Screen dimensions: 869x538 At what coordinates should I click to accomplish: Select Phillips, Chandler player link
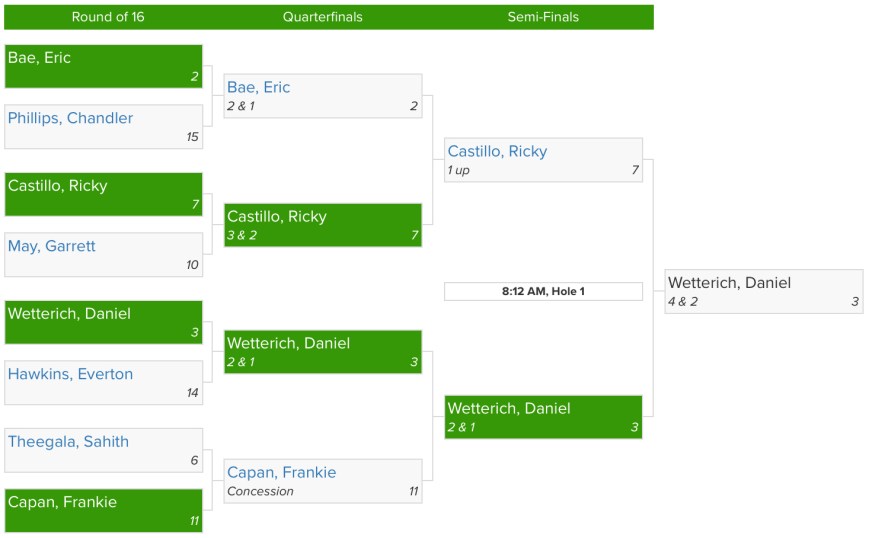point(70,118)
